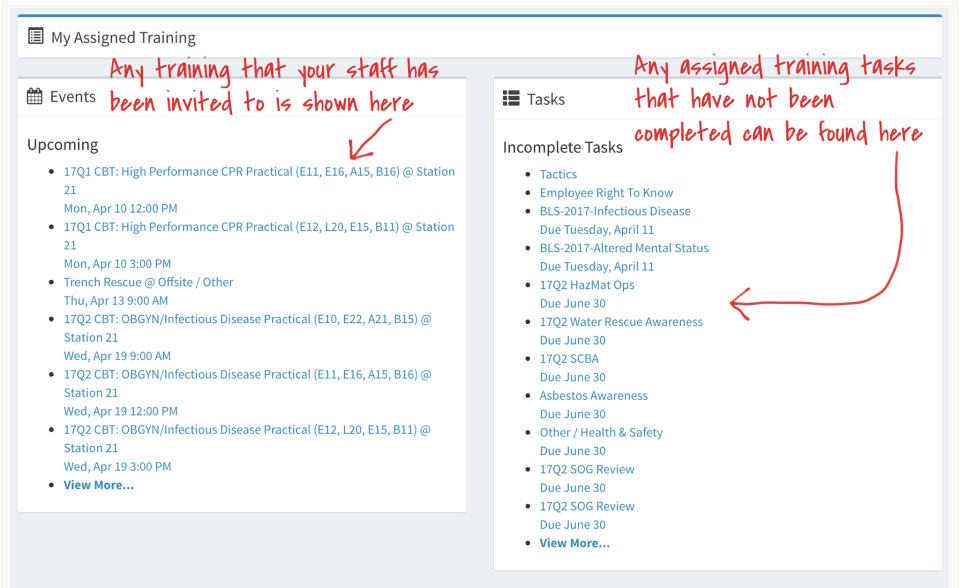Open the BLS-2017-Infectious Disease task
The image size is (960, 588).
(x=615, y=211)
